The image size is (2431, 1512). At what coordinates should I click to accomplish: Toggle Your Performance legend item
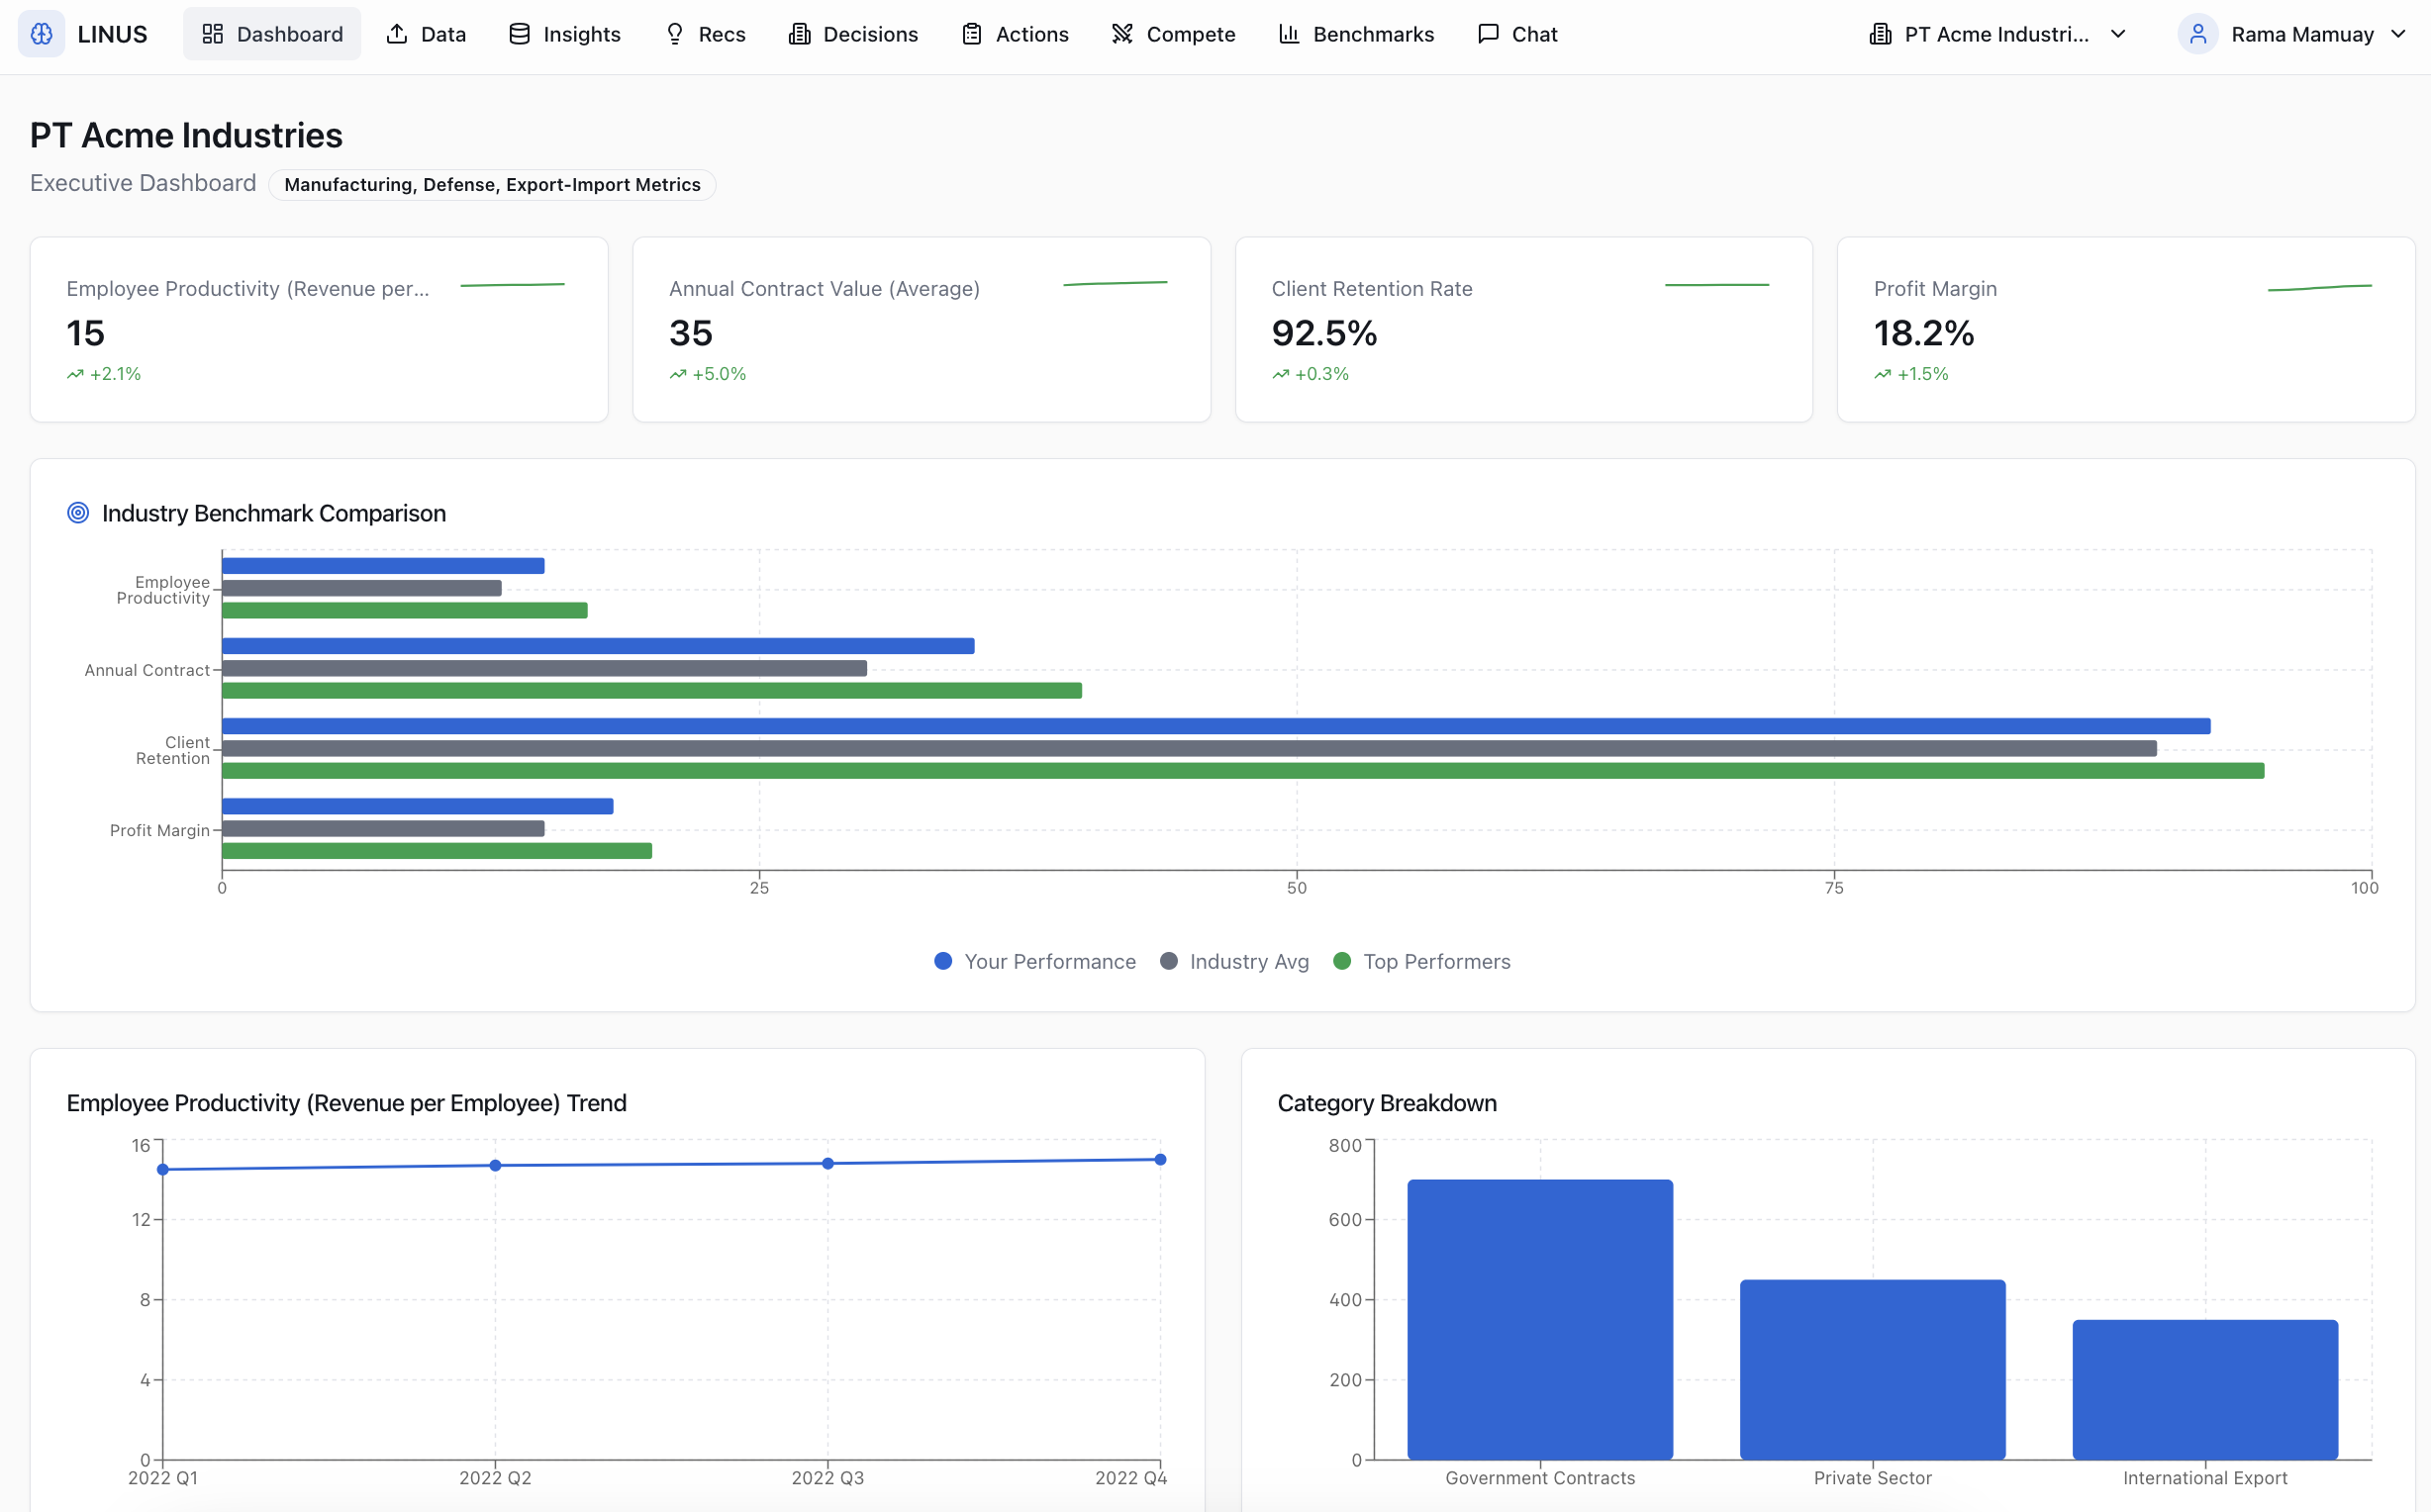(1035, 961)
